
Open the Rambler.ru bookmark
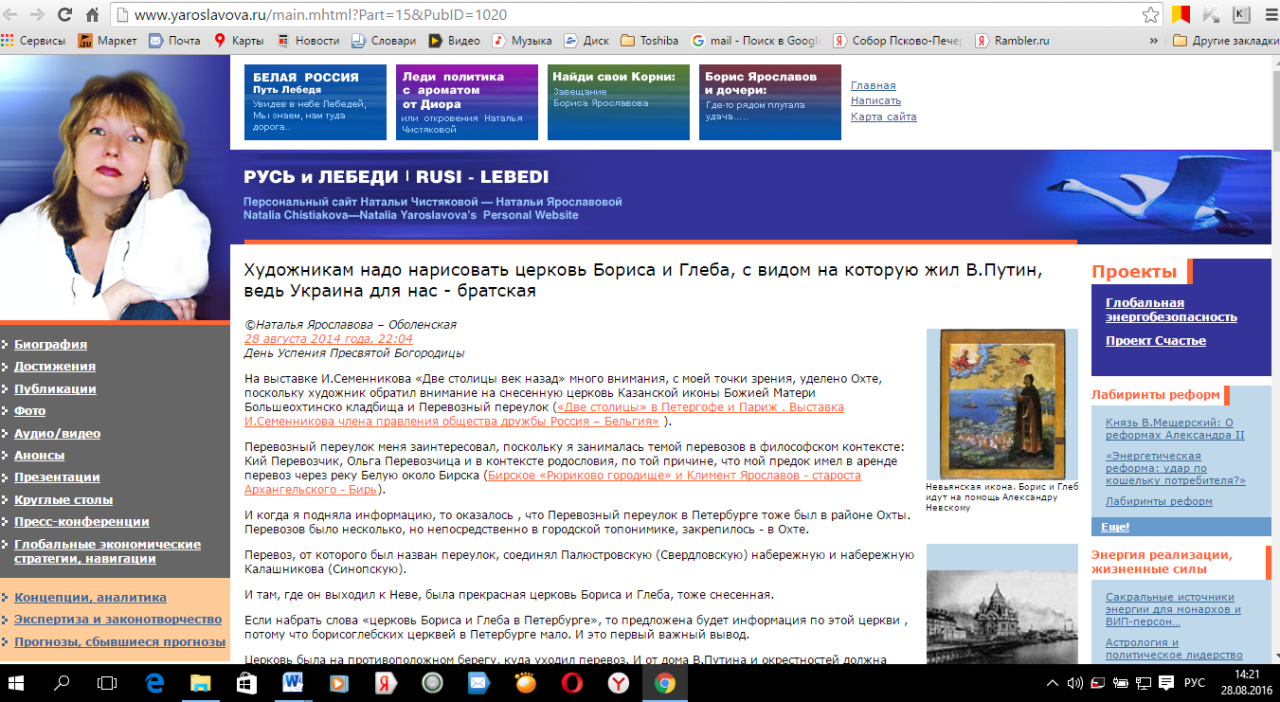click(1013, 41)
